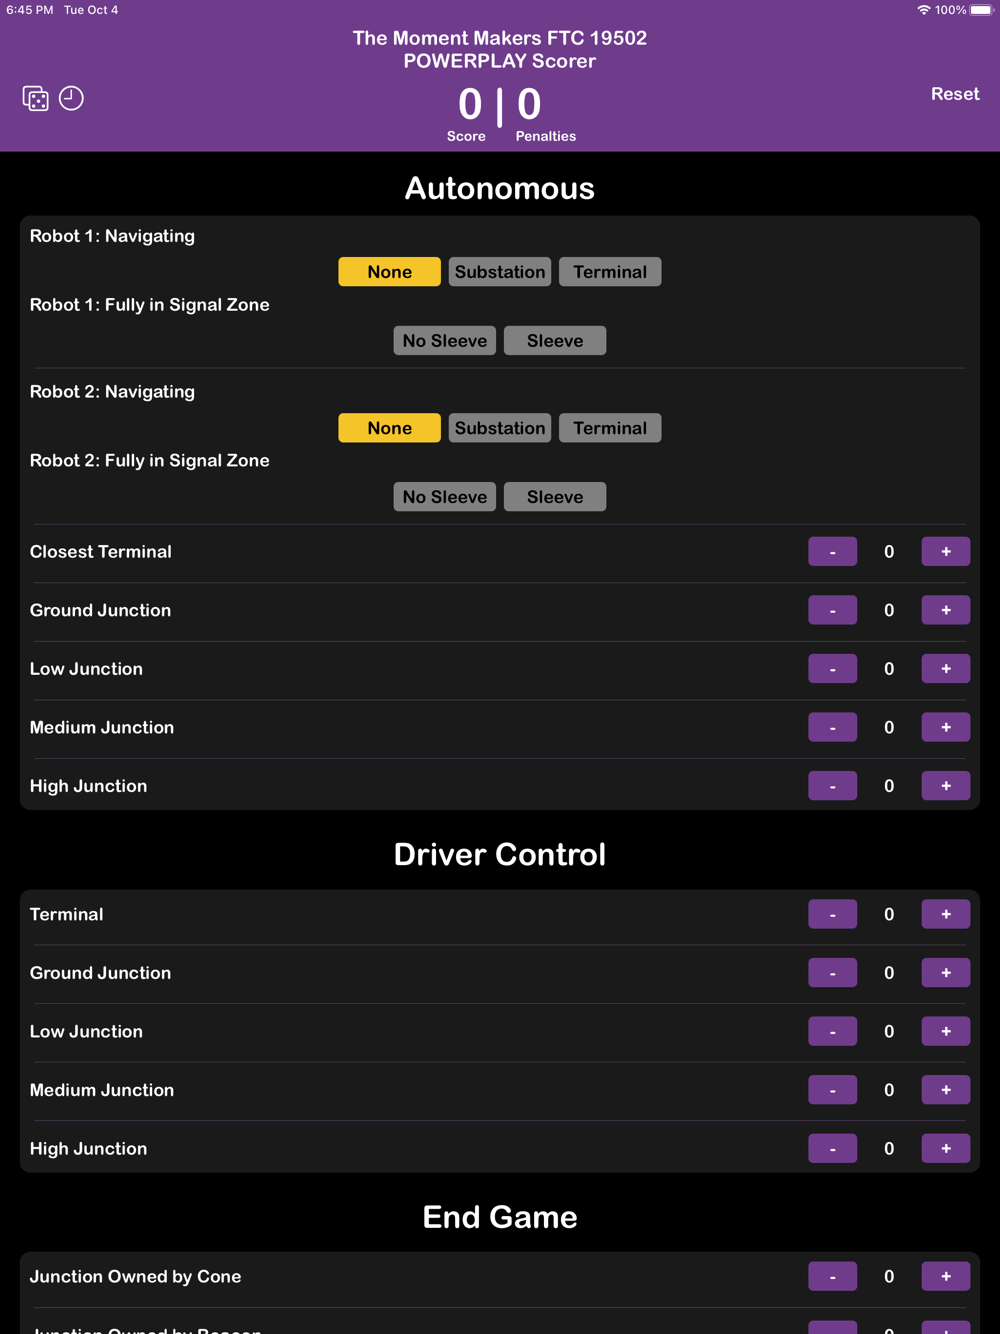This screenshot has width=1000, height=1334.
Task: Select Substation for Robot 1 Navigating
Action: 500,272
